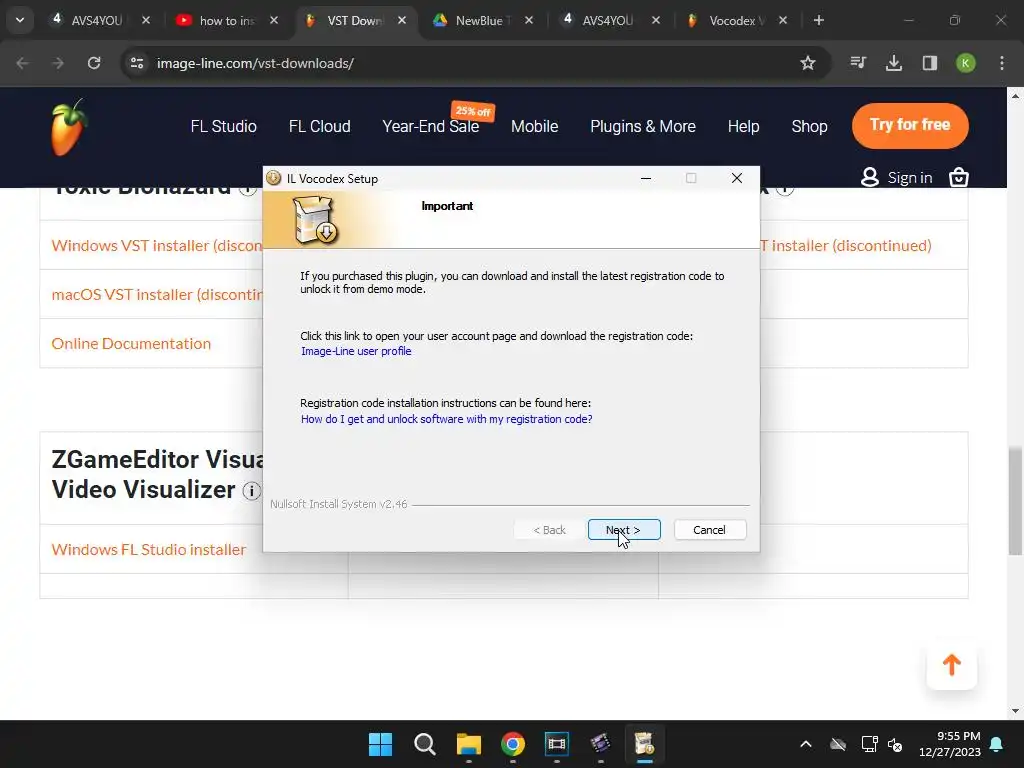Reload the current page
The image size is (1024, 768).
click(x=94, y=63)
